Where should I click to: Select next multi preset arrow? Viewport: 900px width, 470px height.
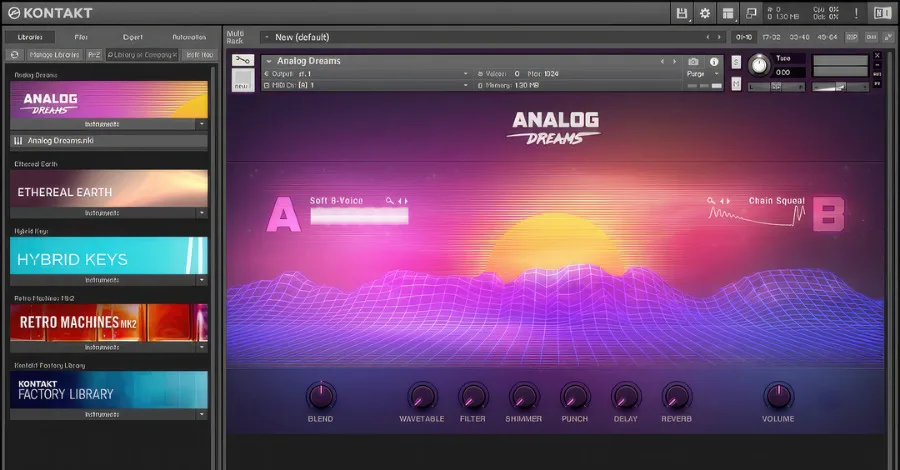pos(719,37)
